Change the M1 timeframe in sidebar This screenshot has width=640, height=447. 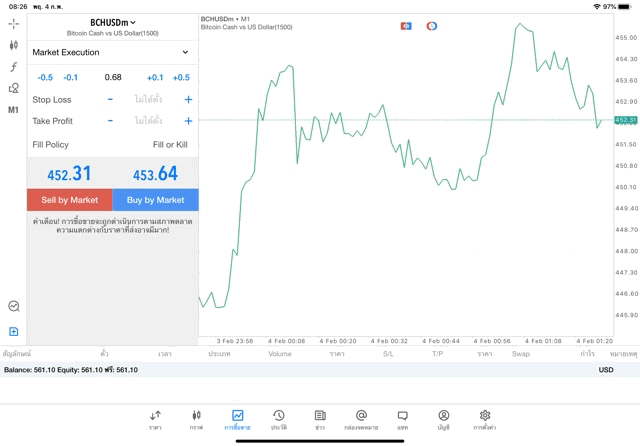pyautogui.click(x=13, y=110)
